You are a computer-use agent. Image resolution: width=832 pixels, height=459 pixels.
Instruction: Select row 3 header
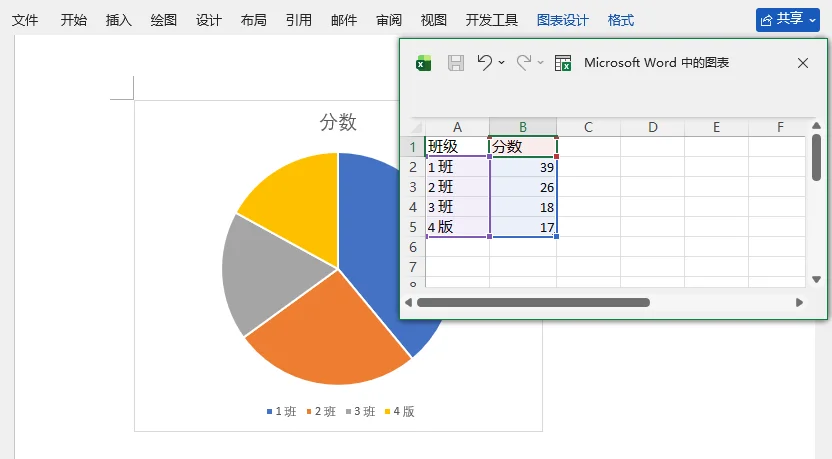click(413, 187)
